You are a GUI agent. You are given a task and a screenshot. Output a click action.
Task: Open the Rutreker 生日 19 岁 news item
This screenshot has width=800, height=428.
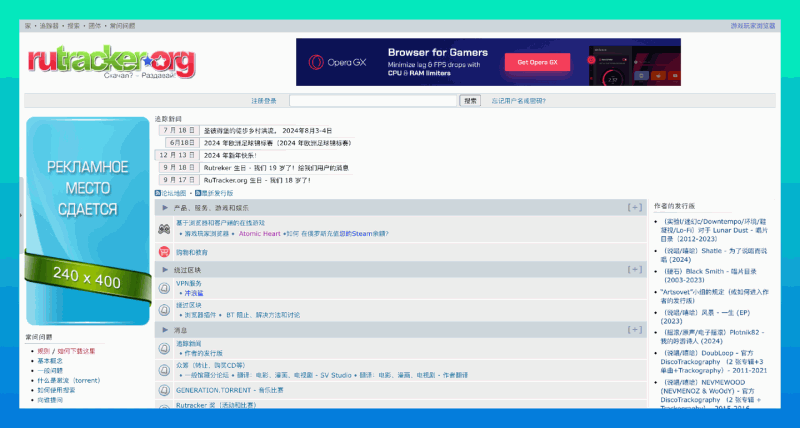(276, 167)
